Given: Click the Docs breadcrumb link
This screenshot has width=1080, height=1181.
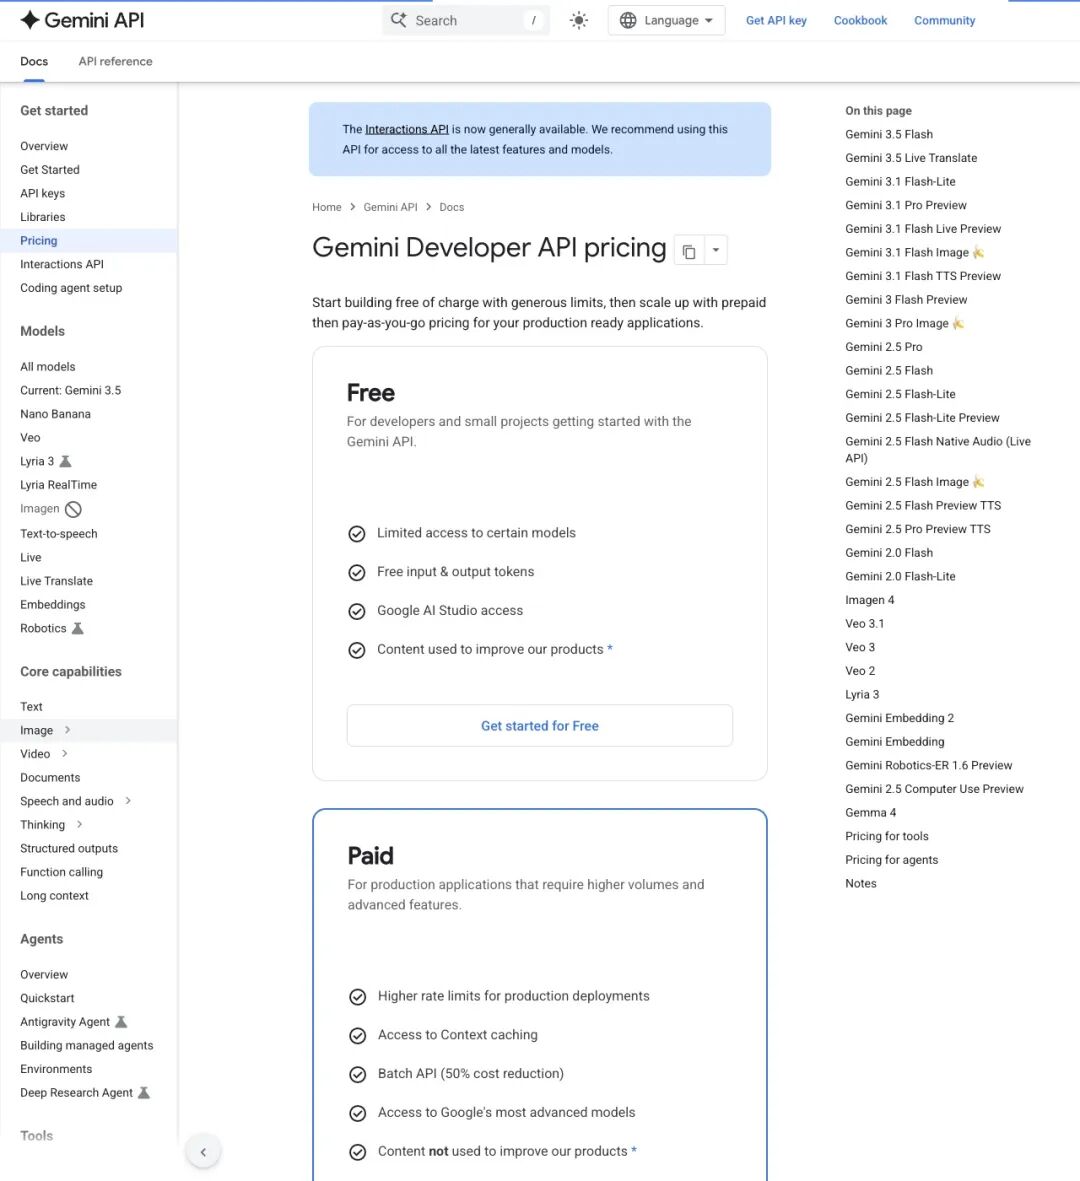Looking at the screenshot, I should (x=452, y=207).
